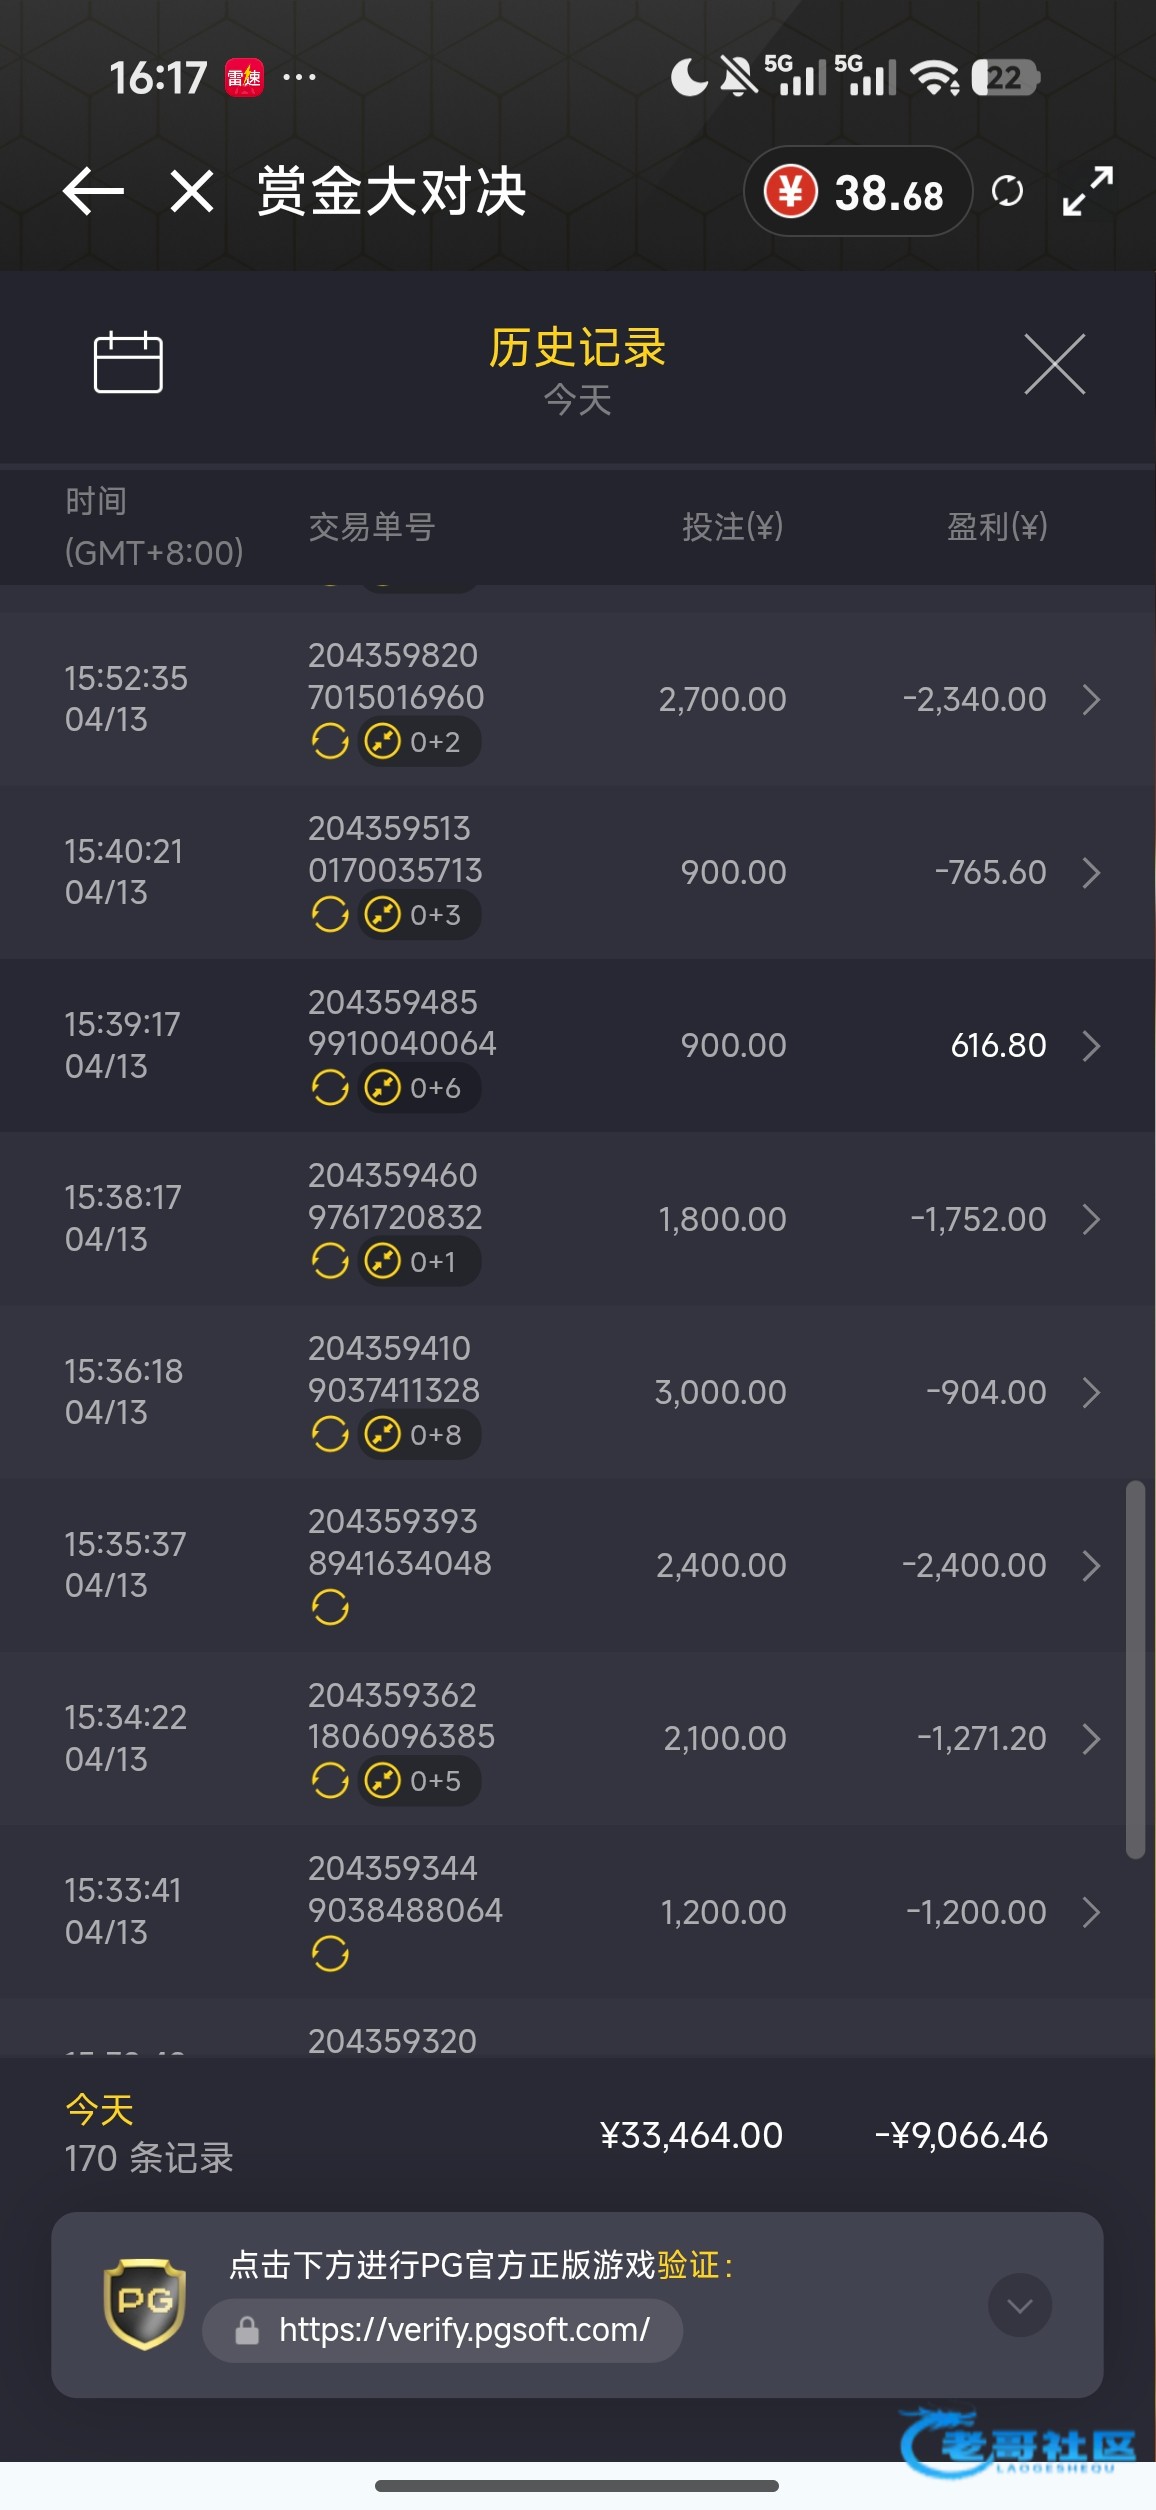
Task: Close the game page with header X
Action: pyautogui.click(x=192, y=191)
